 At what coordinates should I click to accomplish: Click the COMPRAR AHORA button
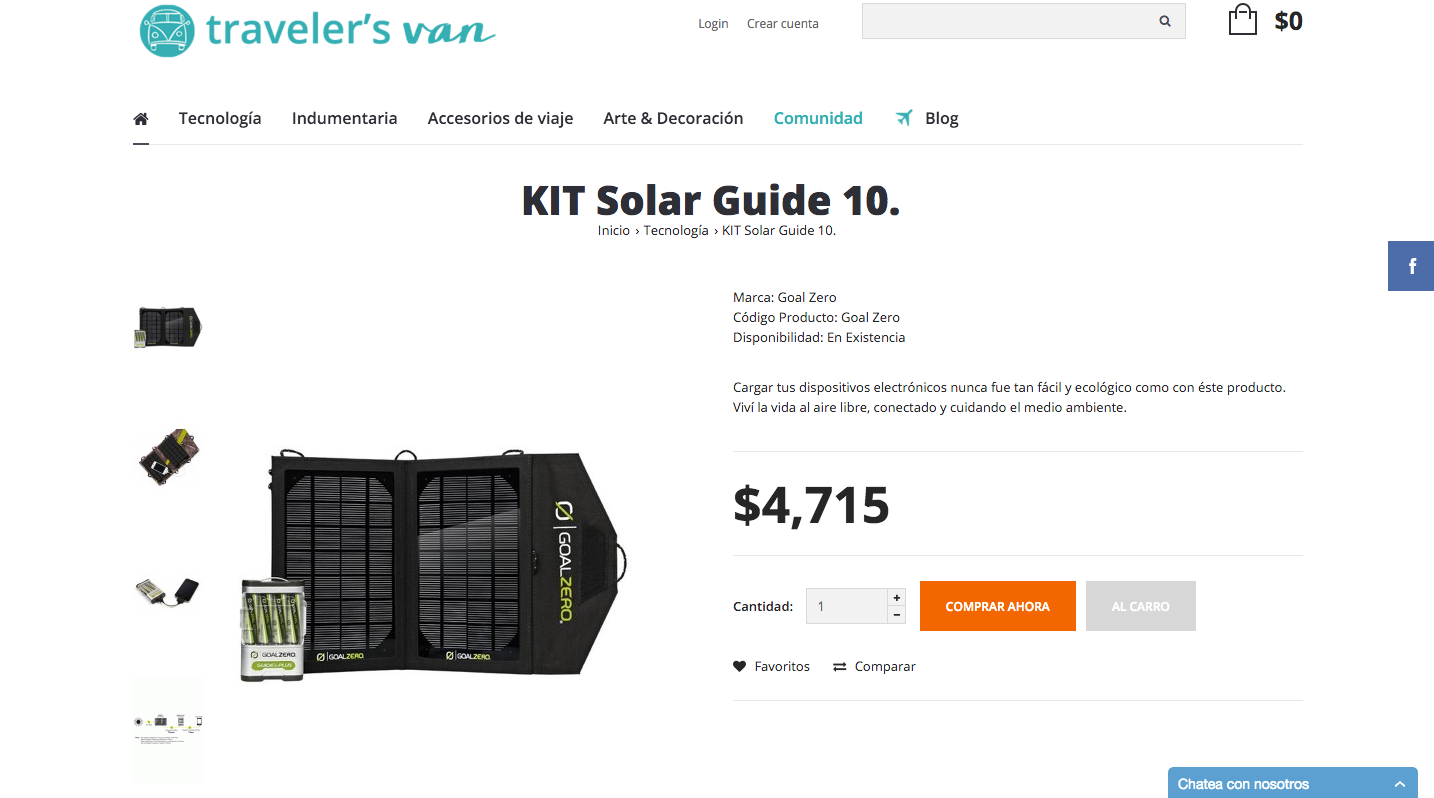pyautogui.click(x=998, y=606)
